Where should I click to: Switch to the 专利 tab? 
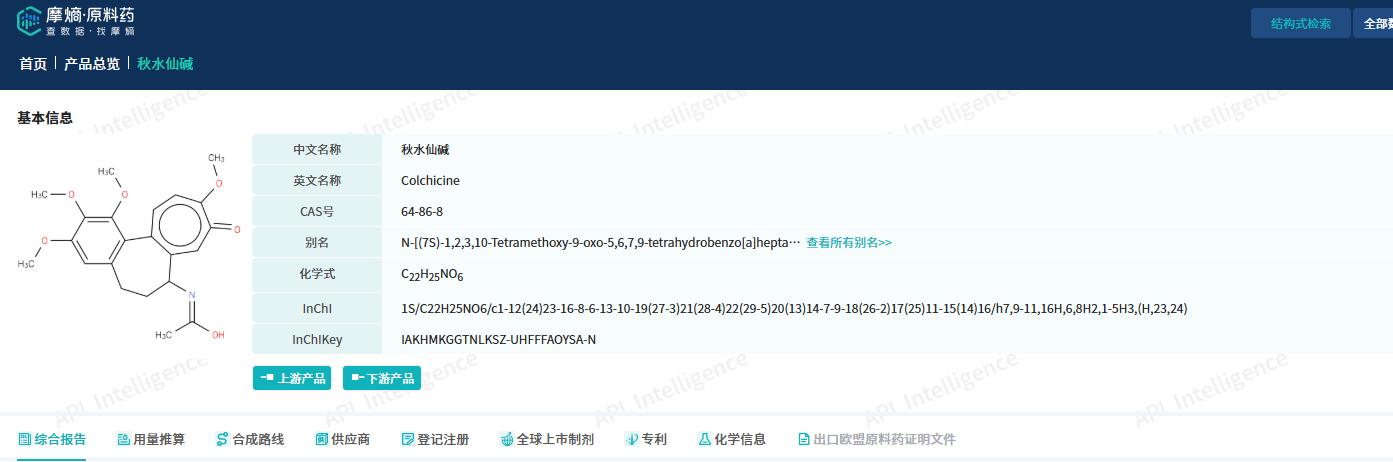click(645, 440)
